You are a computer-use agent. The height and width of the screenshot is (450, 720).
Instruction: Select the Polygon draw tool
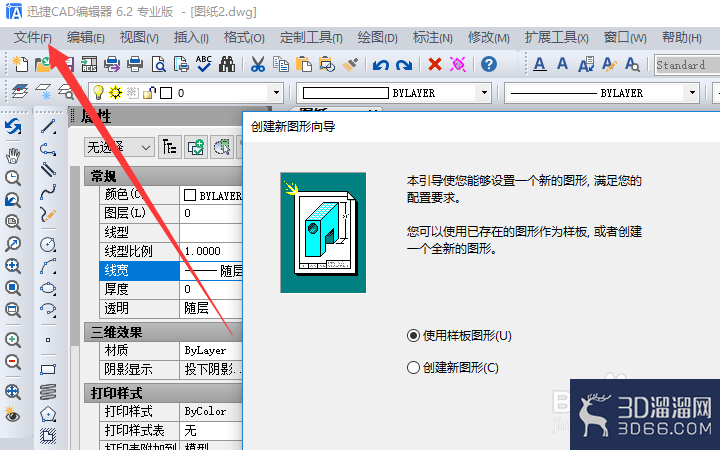tap(48, 414)
